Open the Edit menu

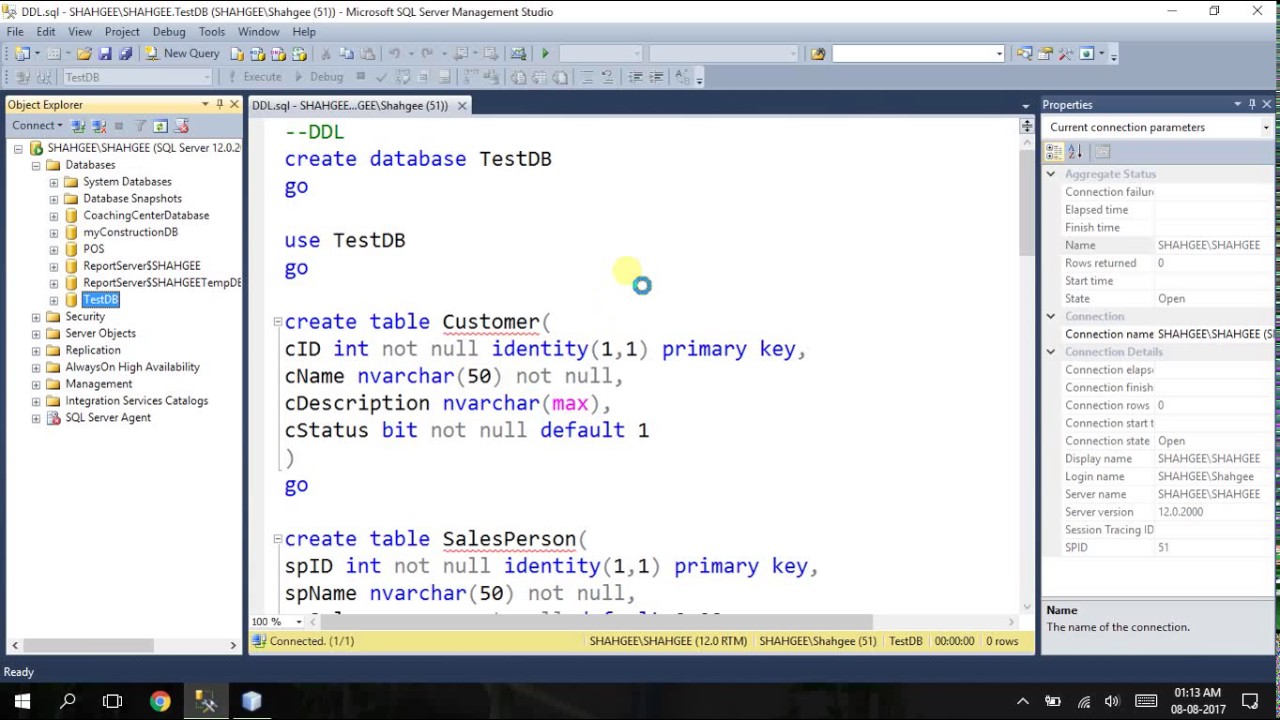(46, 31)
